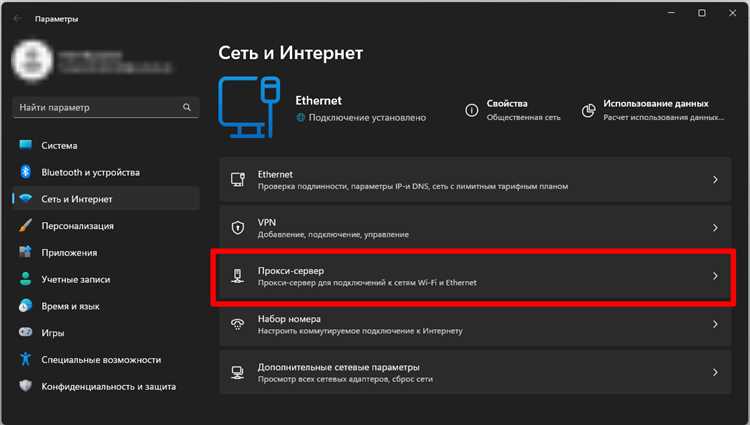Open the Прокси-сервер settings row
750x425 pixels.
[x=475, y=276]
